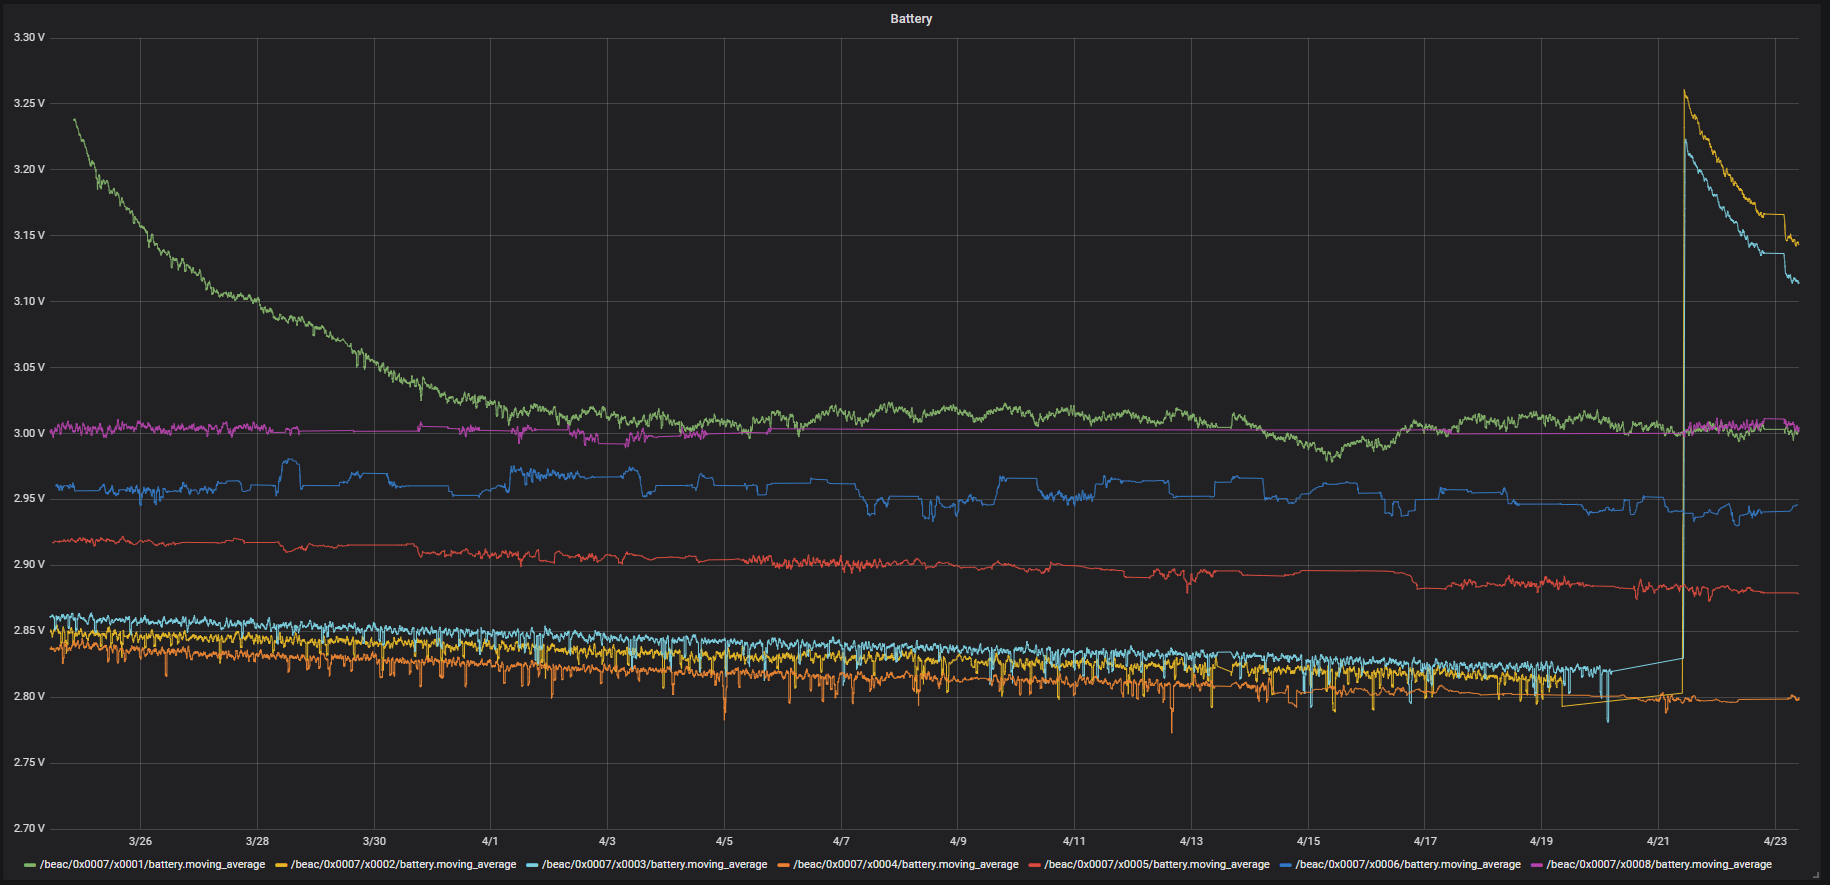
Task: Click the 3.00 V y-axis label
Action: [29, 433]
